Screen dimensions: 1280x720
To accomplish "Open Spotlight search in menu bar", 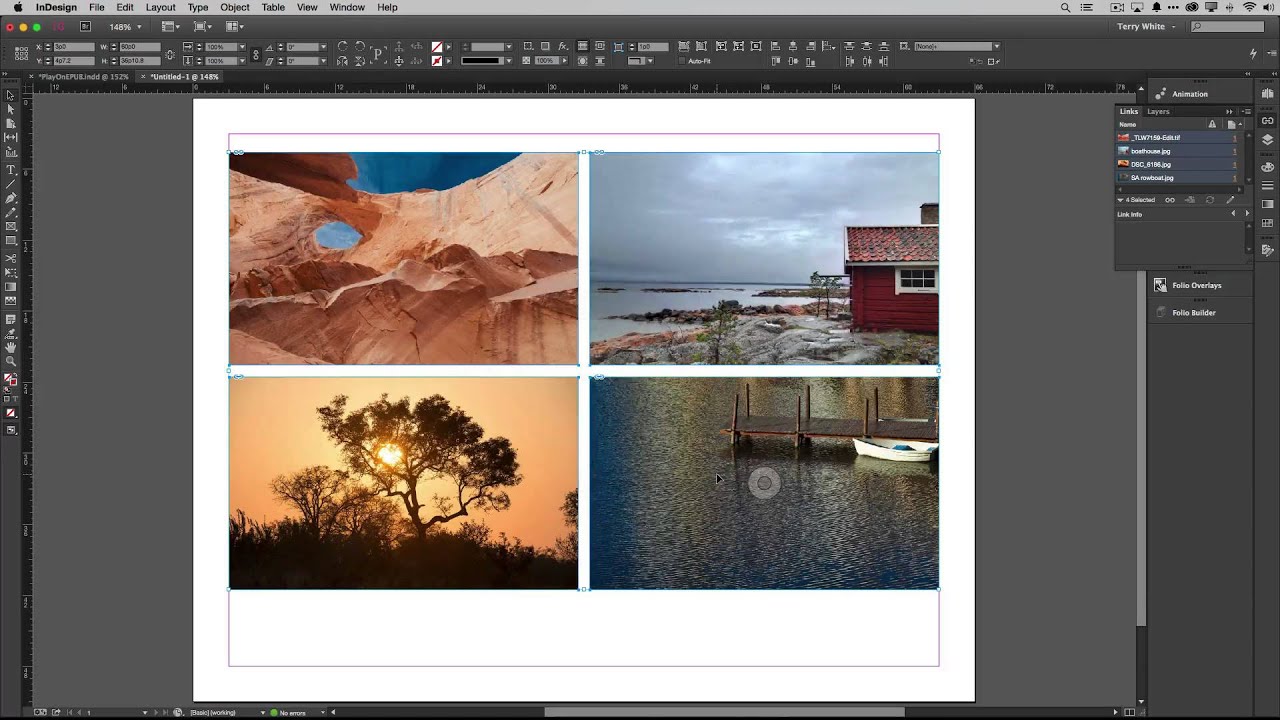I will [x=1065, y=7].
